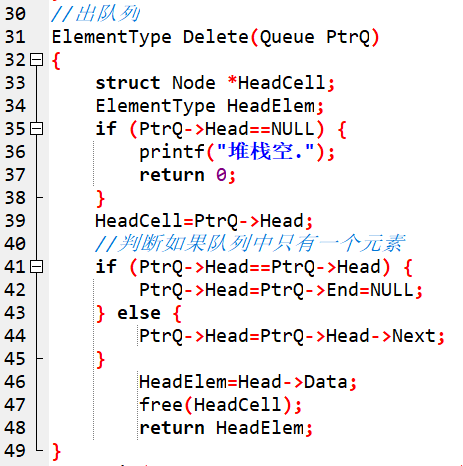Collapse the fold marker at line 32

tap(37, 60)
